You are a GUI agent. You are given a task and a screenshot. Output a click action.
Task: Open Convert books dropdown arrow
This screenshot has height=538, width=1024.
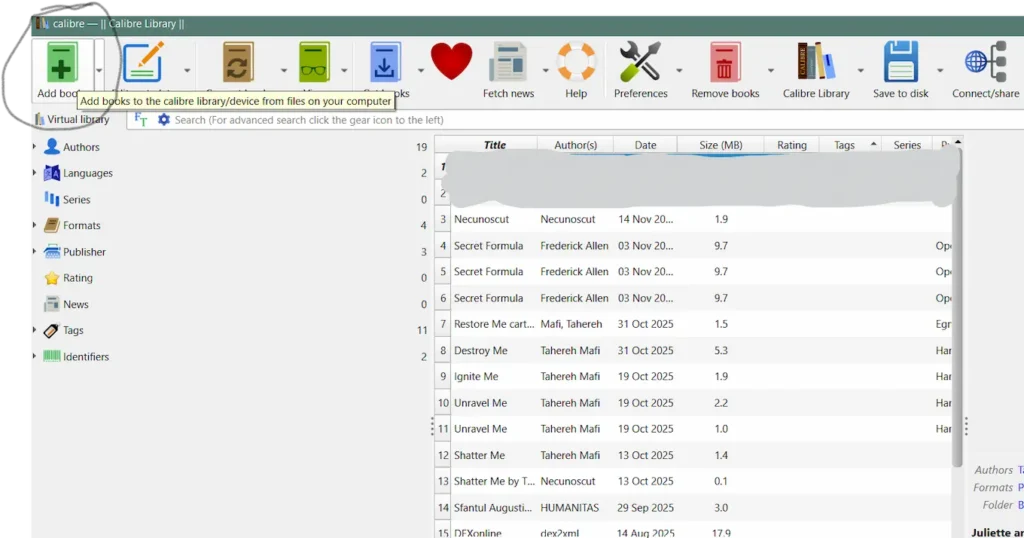tap(283, 70)
